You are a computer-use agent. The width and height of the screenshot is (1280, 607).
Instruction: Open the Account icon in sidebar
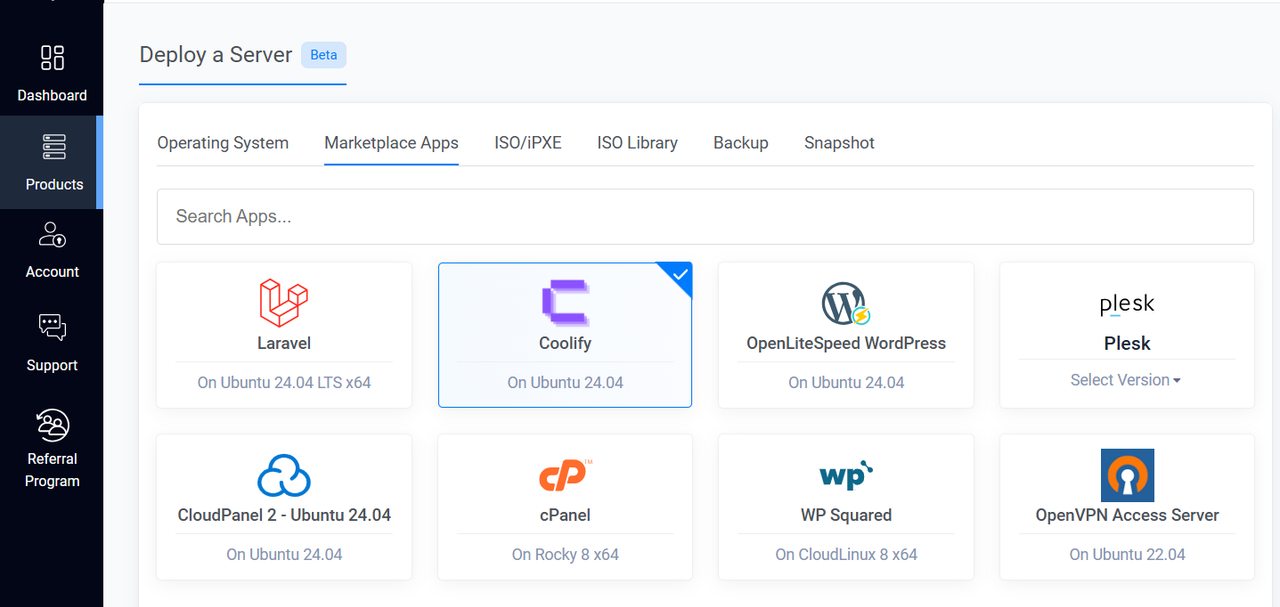coord(52,235)
